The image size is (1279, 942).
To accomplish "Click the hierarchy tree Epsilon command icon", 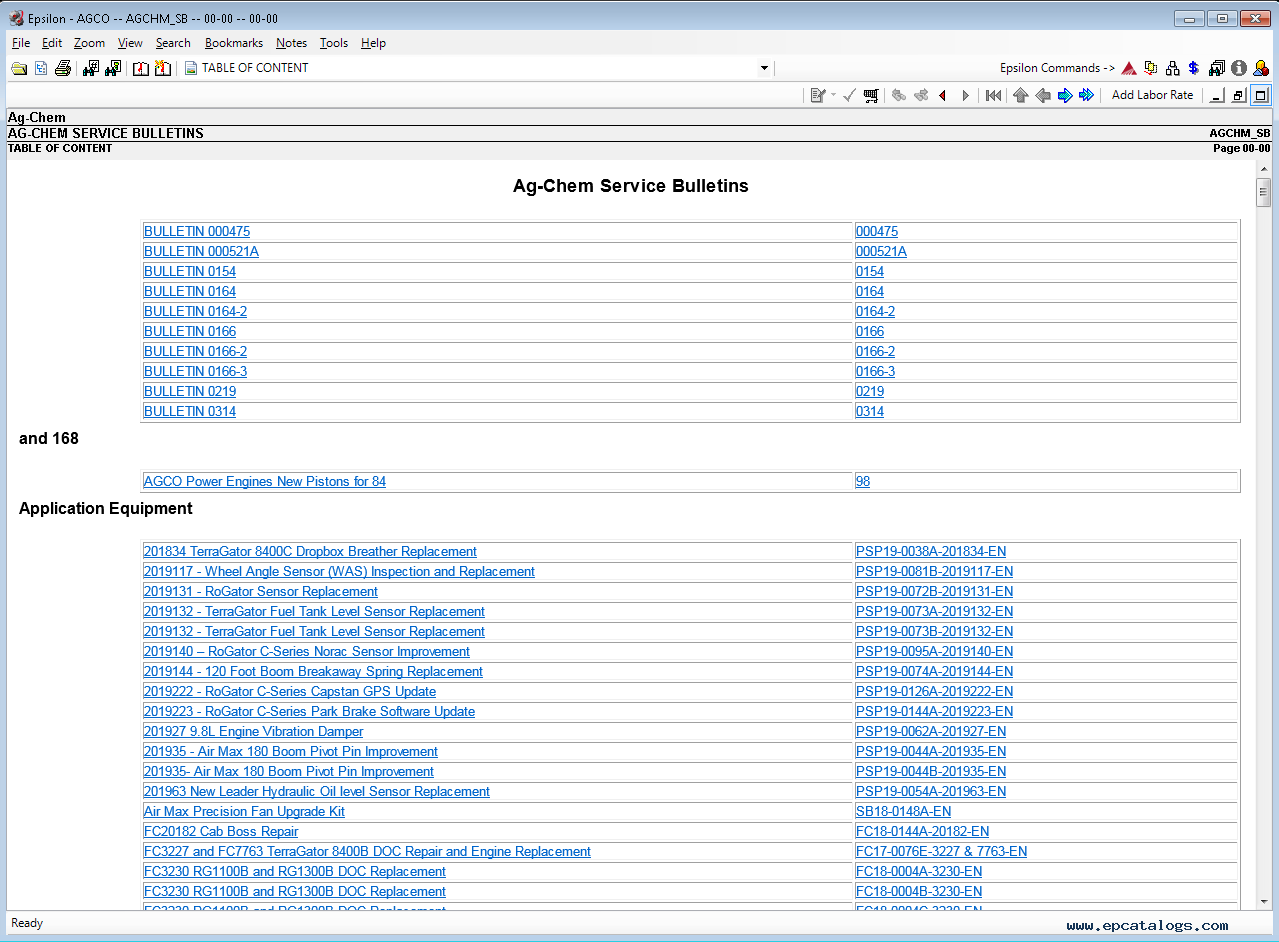I will point(1172,68).
